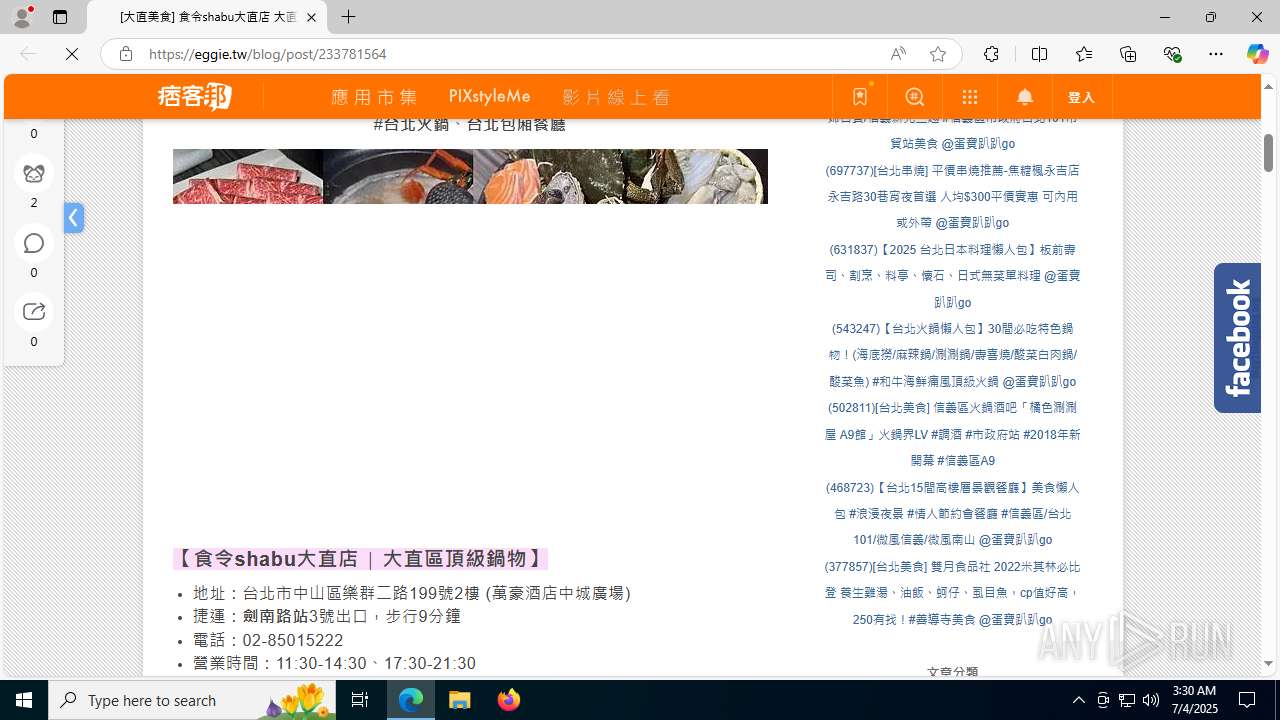Click the 登入 login button
The height and width of the screenshot is (720, 1280).
tap(1082, 97)
